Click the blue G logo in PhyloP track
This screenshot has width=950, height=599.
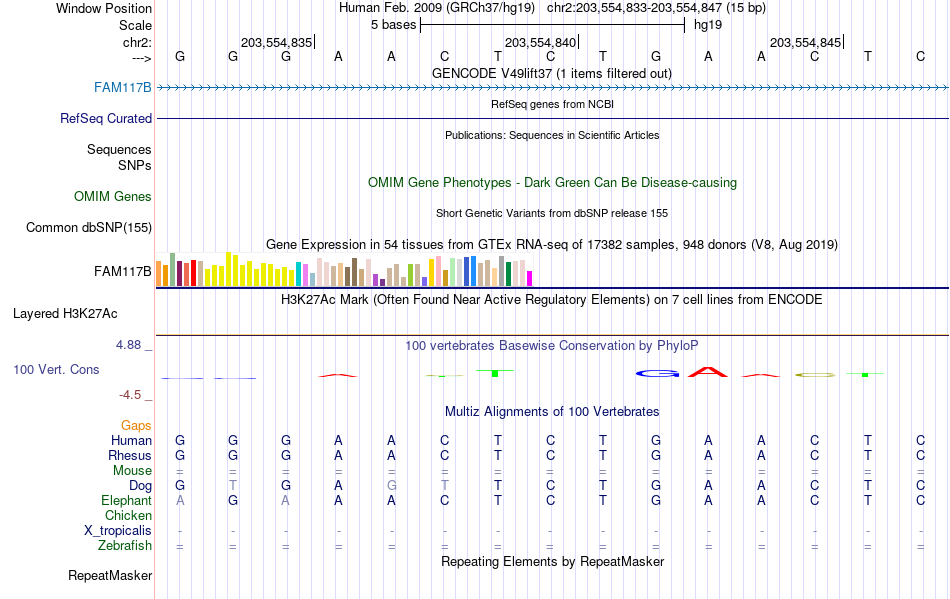(x=657, y=374)
